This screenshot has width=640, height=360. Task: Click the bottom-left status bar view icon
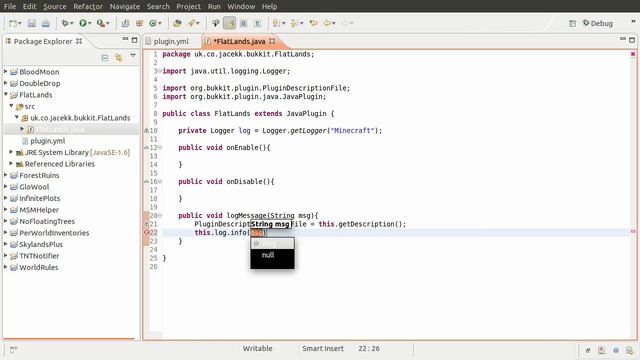[x=13, y=349]
